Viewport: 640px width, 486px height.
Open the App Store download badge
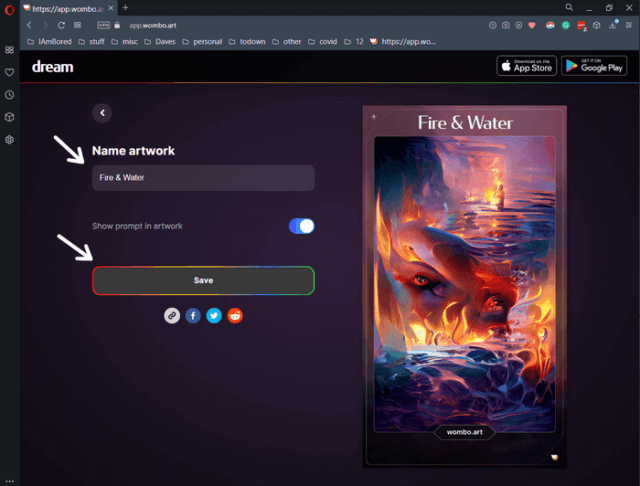(x=527, y=66)
